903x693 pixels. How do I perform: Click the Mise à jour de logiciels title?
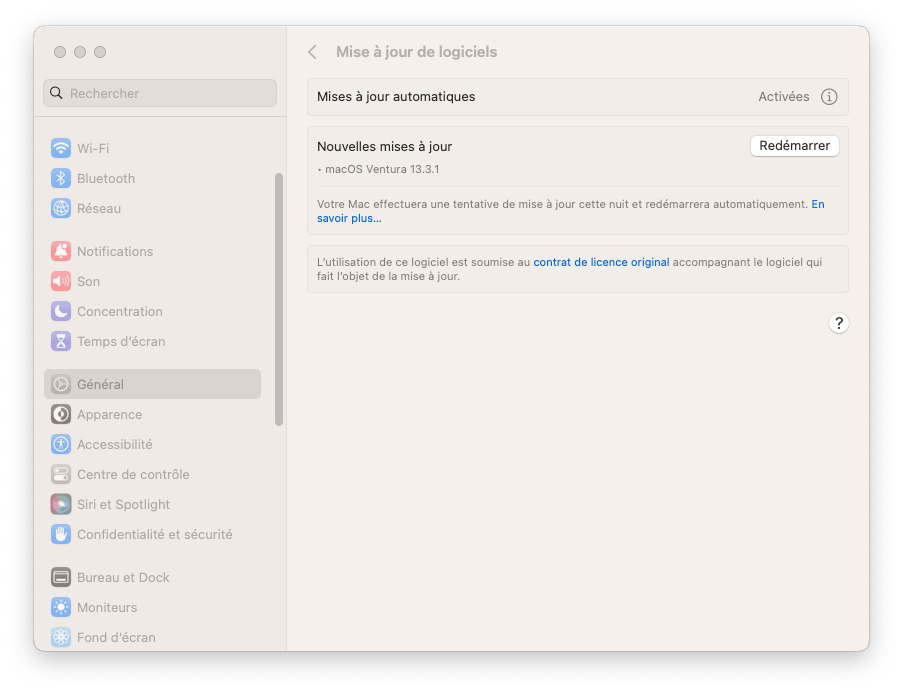point(416,52)
